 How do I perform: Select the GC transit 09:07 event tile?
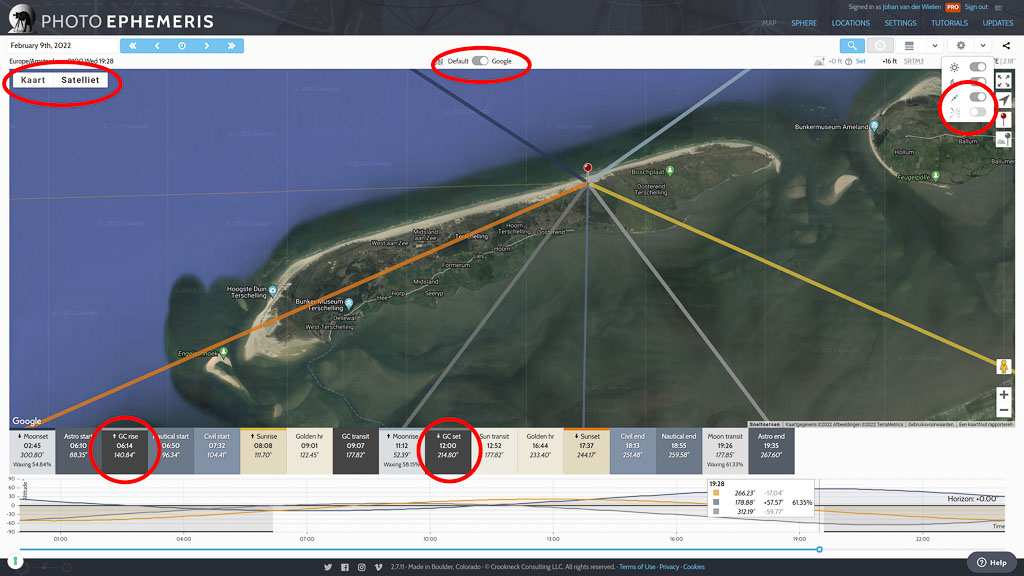click(356, 451)
